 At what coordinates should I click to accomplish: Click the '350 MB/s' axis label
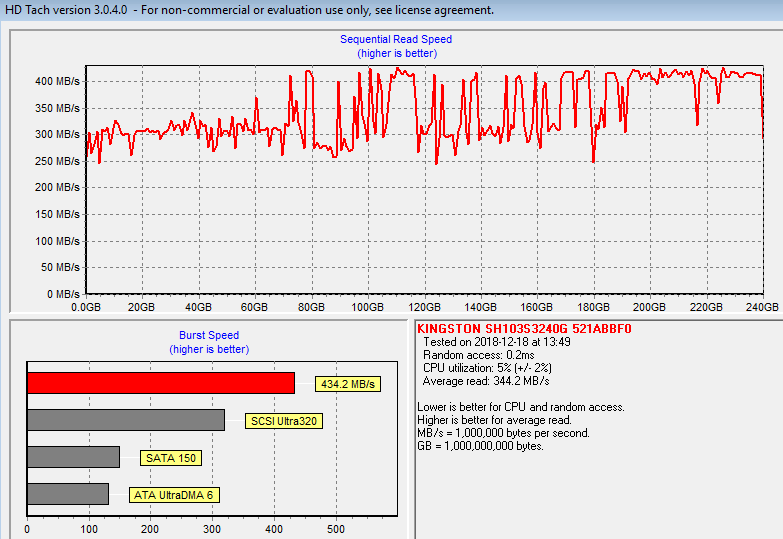click(57, 108)
